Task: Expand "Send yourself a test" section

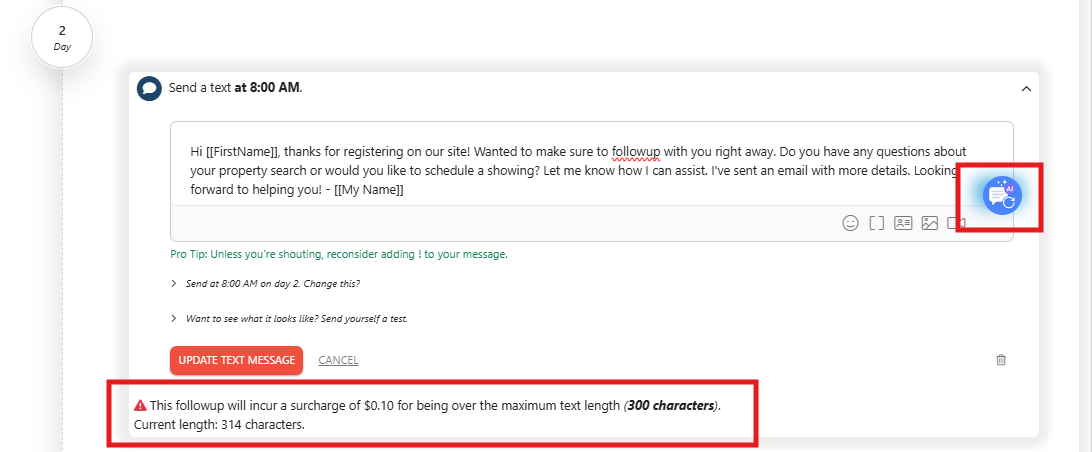Action: tap(289, 318)
